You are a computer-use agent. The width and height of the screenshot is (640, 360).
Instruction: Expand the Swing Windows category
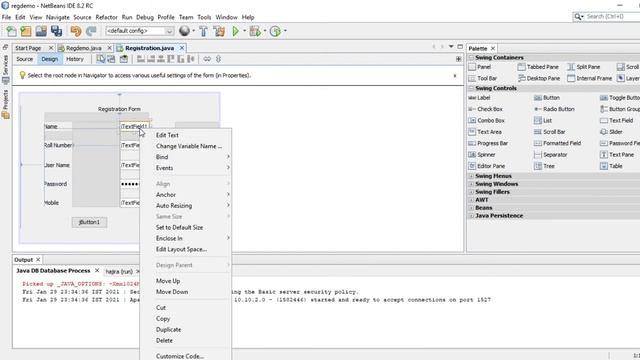[471, 184]
